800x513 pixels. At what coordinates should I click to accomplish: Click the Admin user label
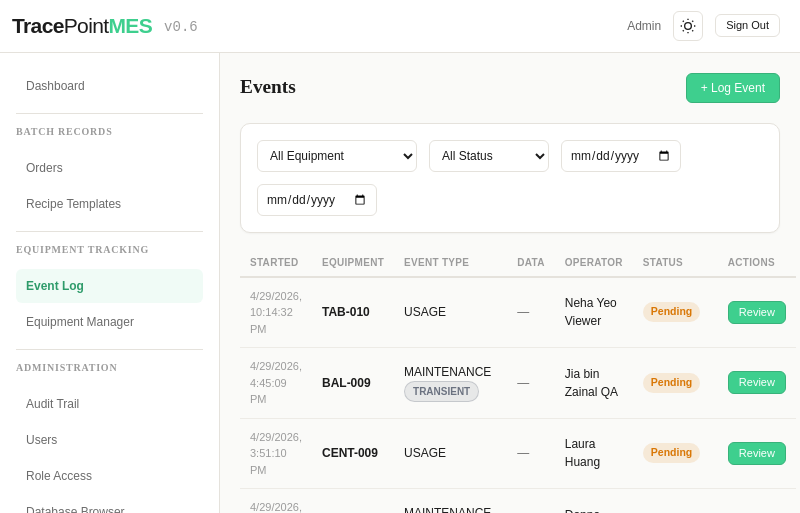644,26
